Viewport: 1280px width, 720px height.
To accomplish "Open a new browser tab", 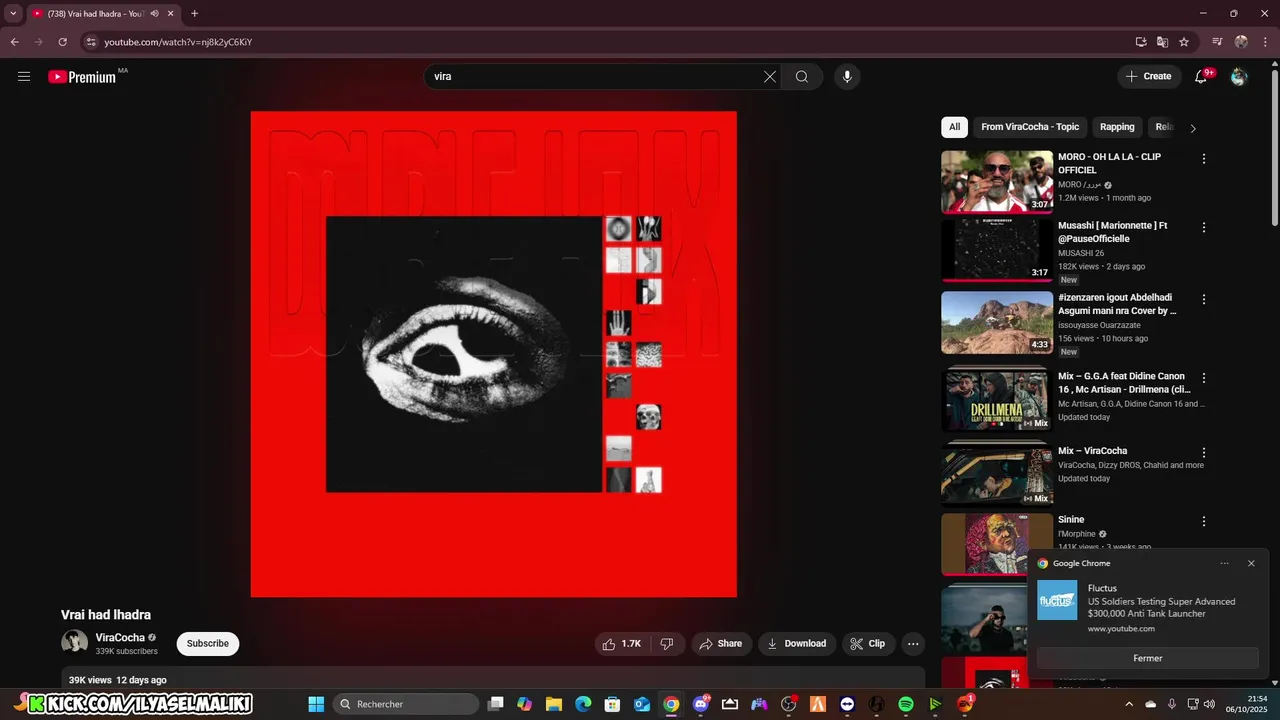I will click(194, 14).
